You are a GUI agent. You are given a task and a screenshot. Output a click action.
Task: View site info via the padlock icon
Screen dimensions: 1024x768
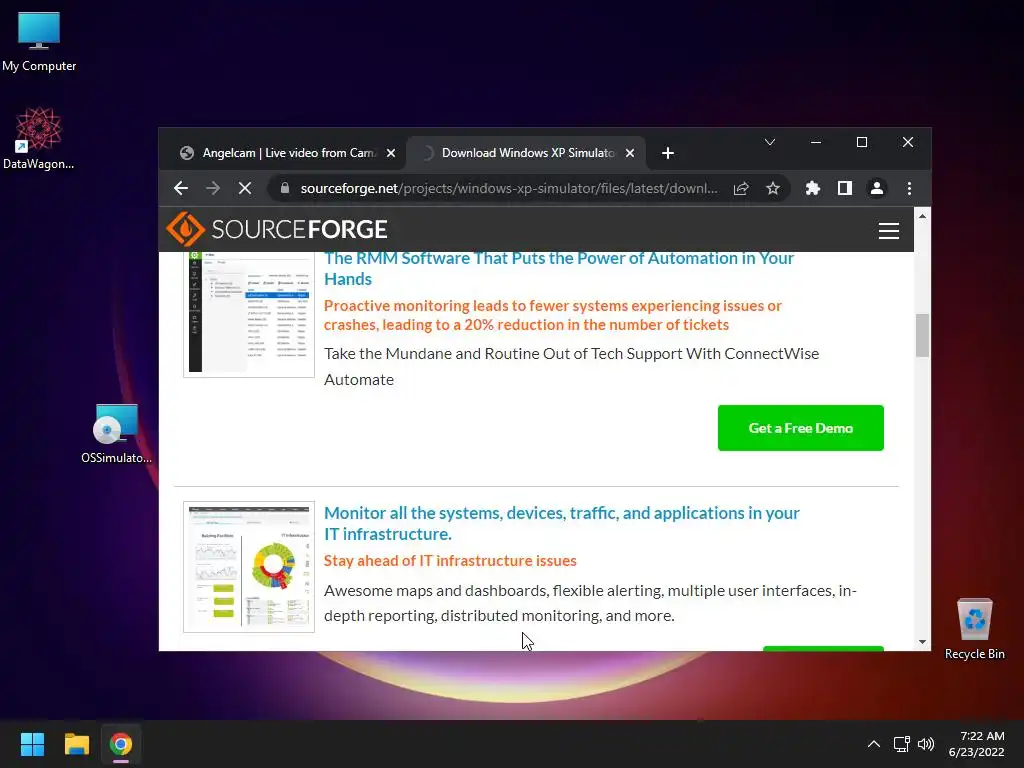[284, 188]
